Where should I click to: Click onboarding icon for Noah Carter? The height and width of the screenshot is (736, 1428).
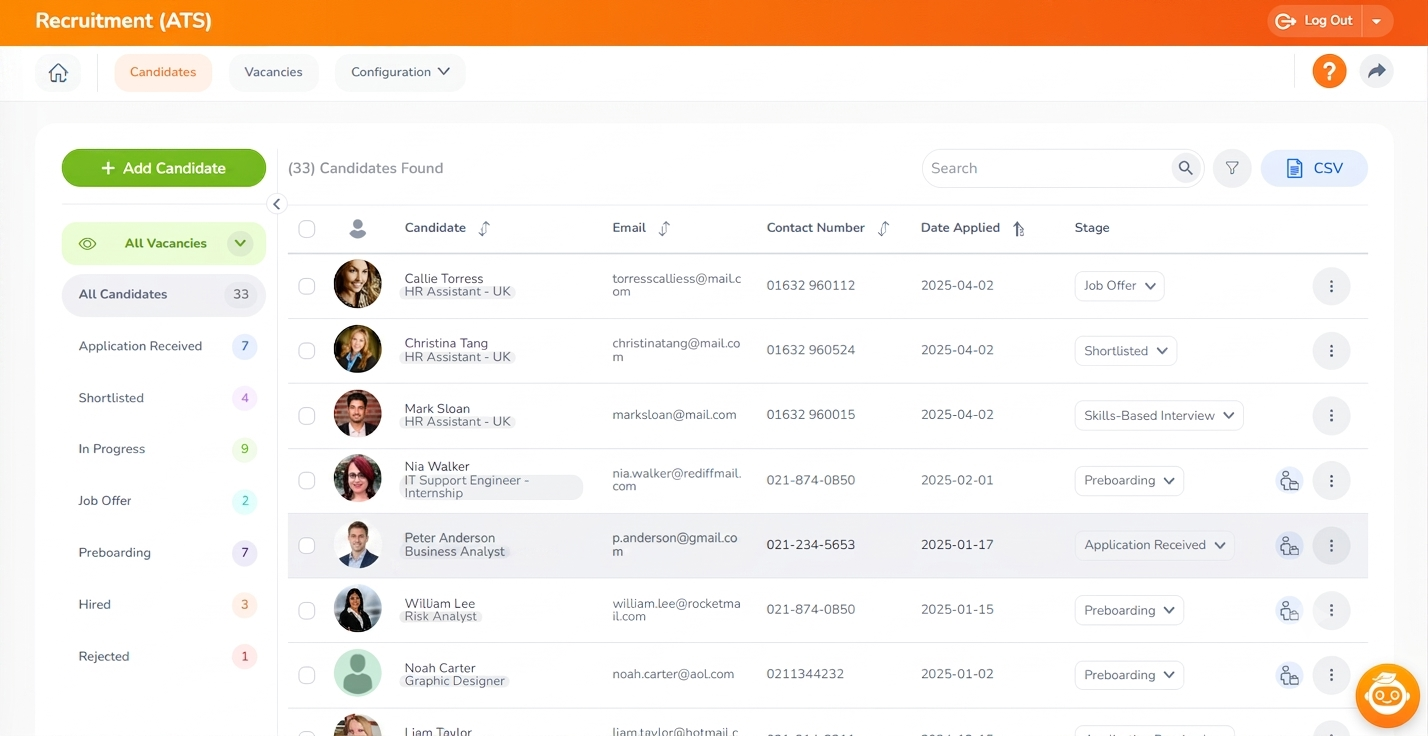(1289, 676)
